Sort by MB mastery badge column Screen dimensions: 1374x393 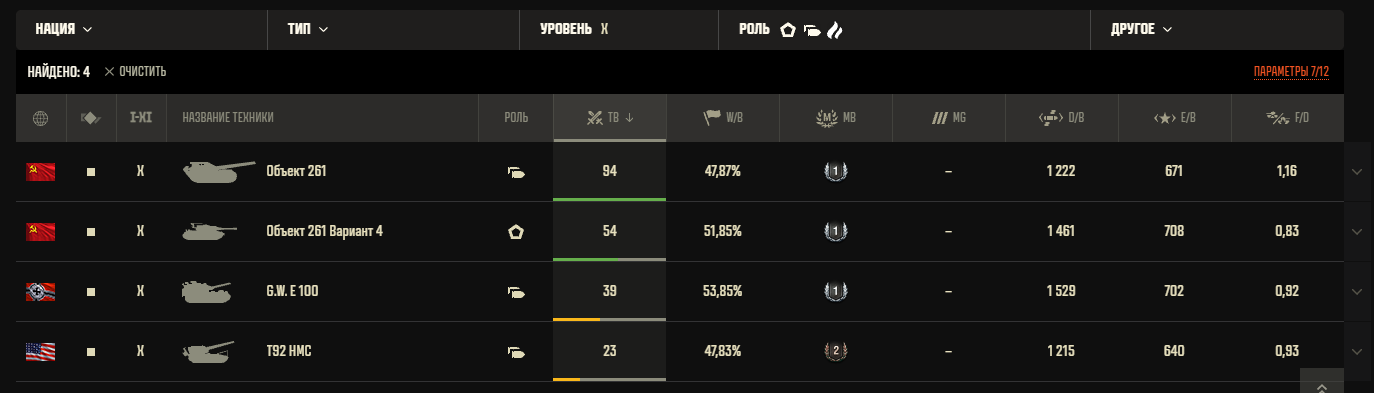[x=836, y=118]
